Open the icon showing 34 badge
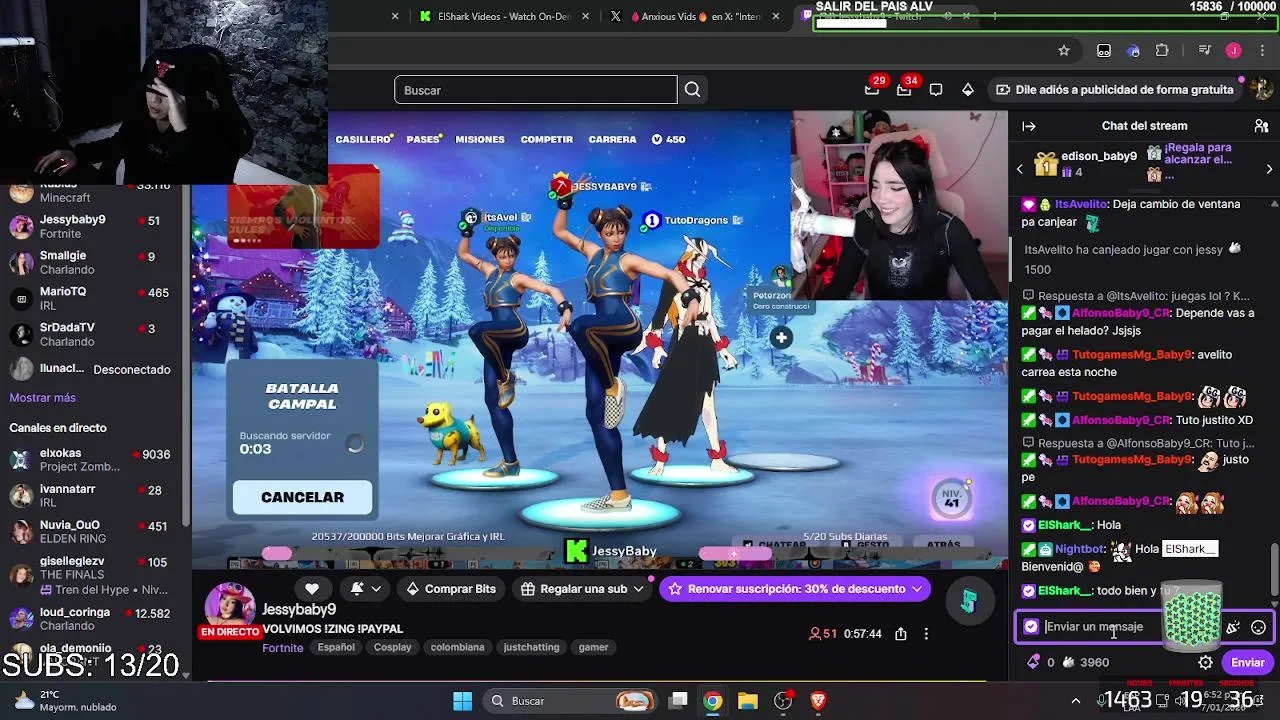 tap(904, 89)
